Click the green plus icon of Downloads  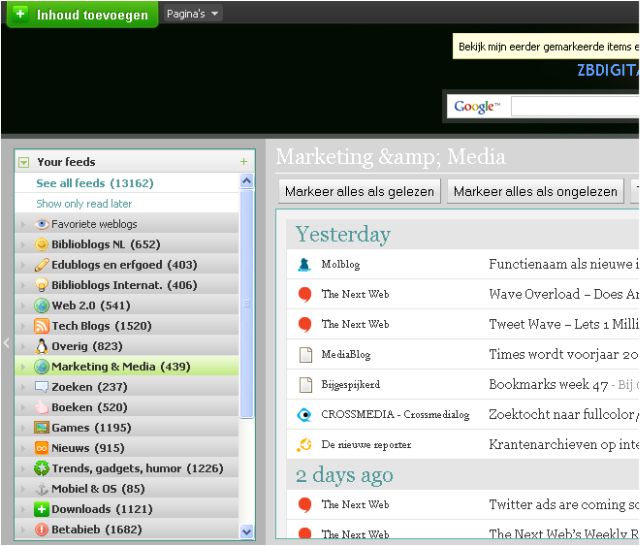41,509
